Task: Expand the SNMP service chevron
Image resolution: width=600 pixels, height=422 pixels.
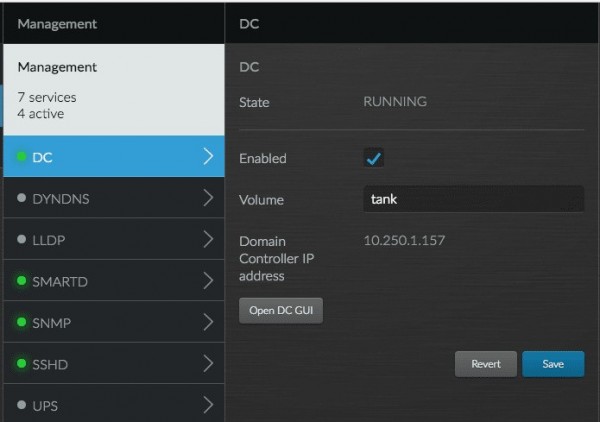Action: tap(208, 322)
